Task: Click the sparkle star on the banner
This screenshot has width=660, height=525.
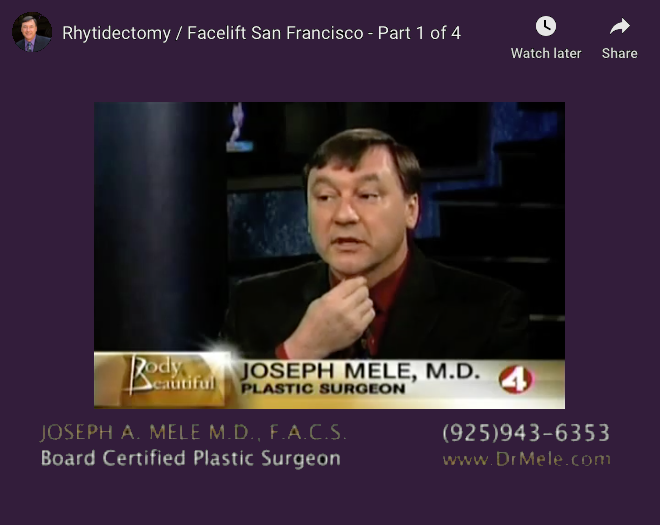Action: click(x=222, y=350)
